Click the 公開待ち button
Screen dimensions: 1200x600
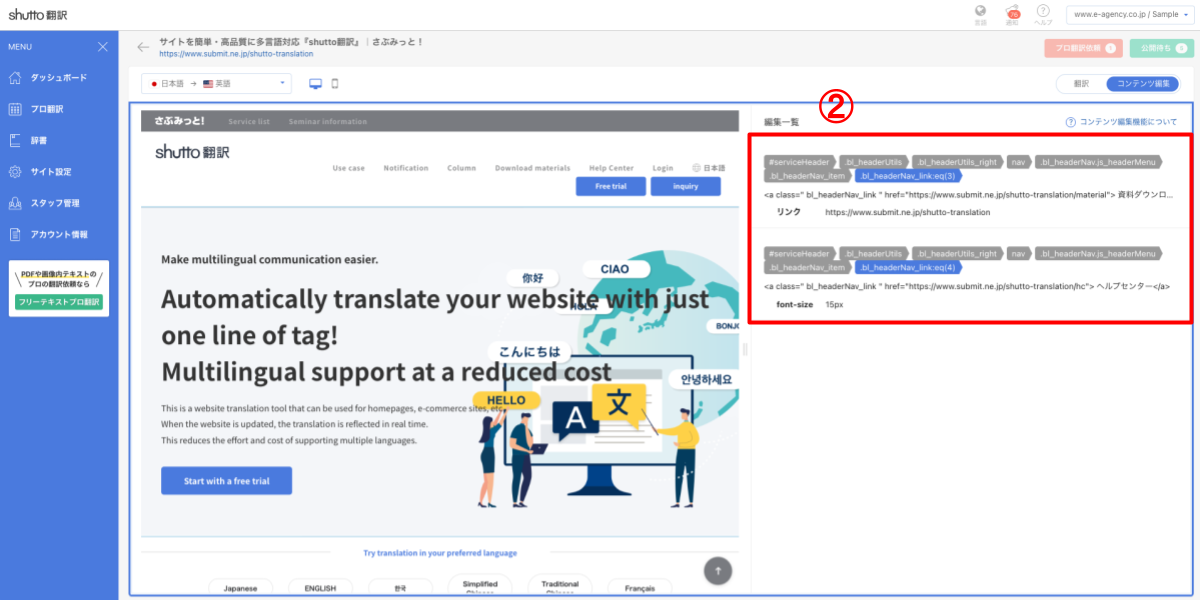(1161, 48)
